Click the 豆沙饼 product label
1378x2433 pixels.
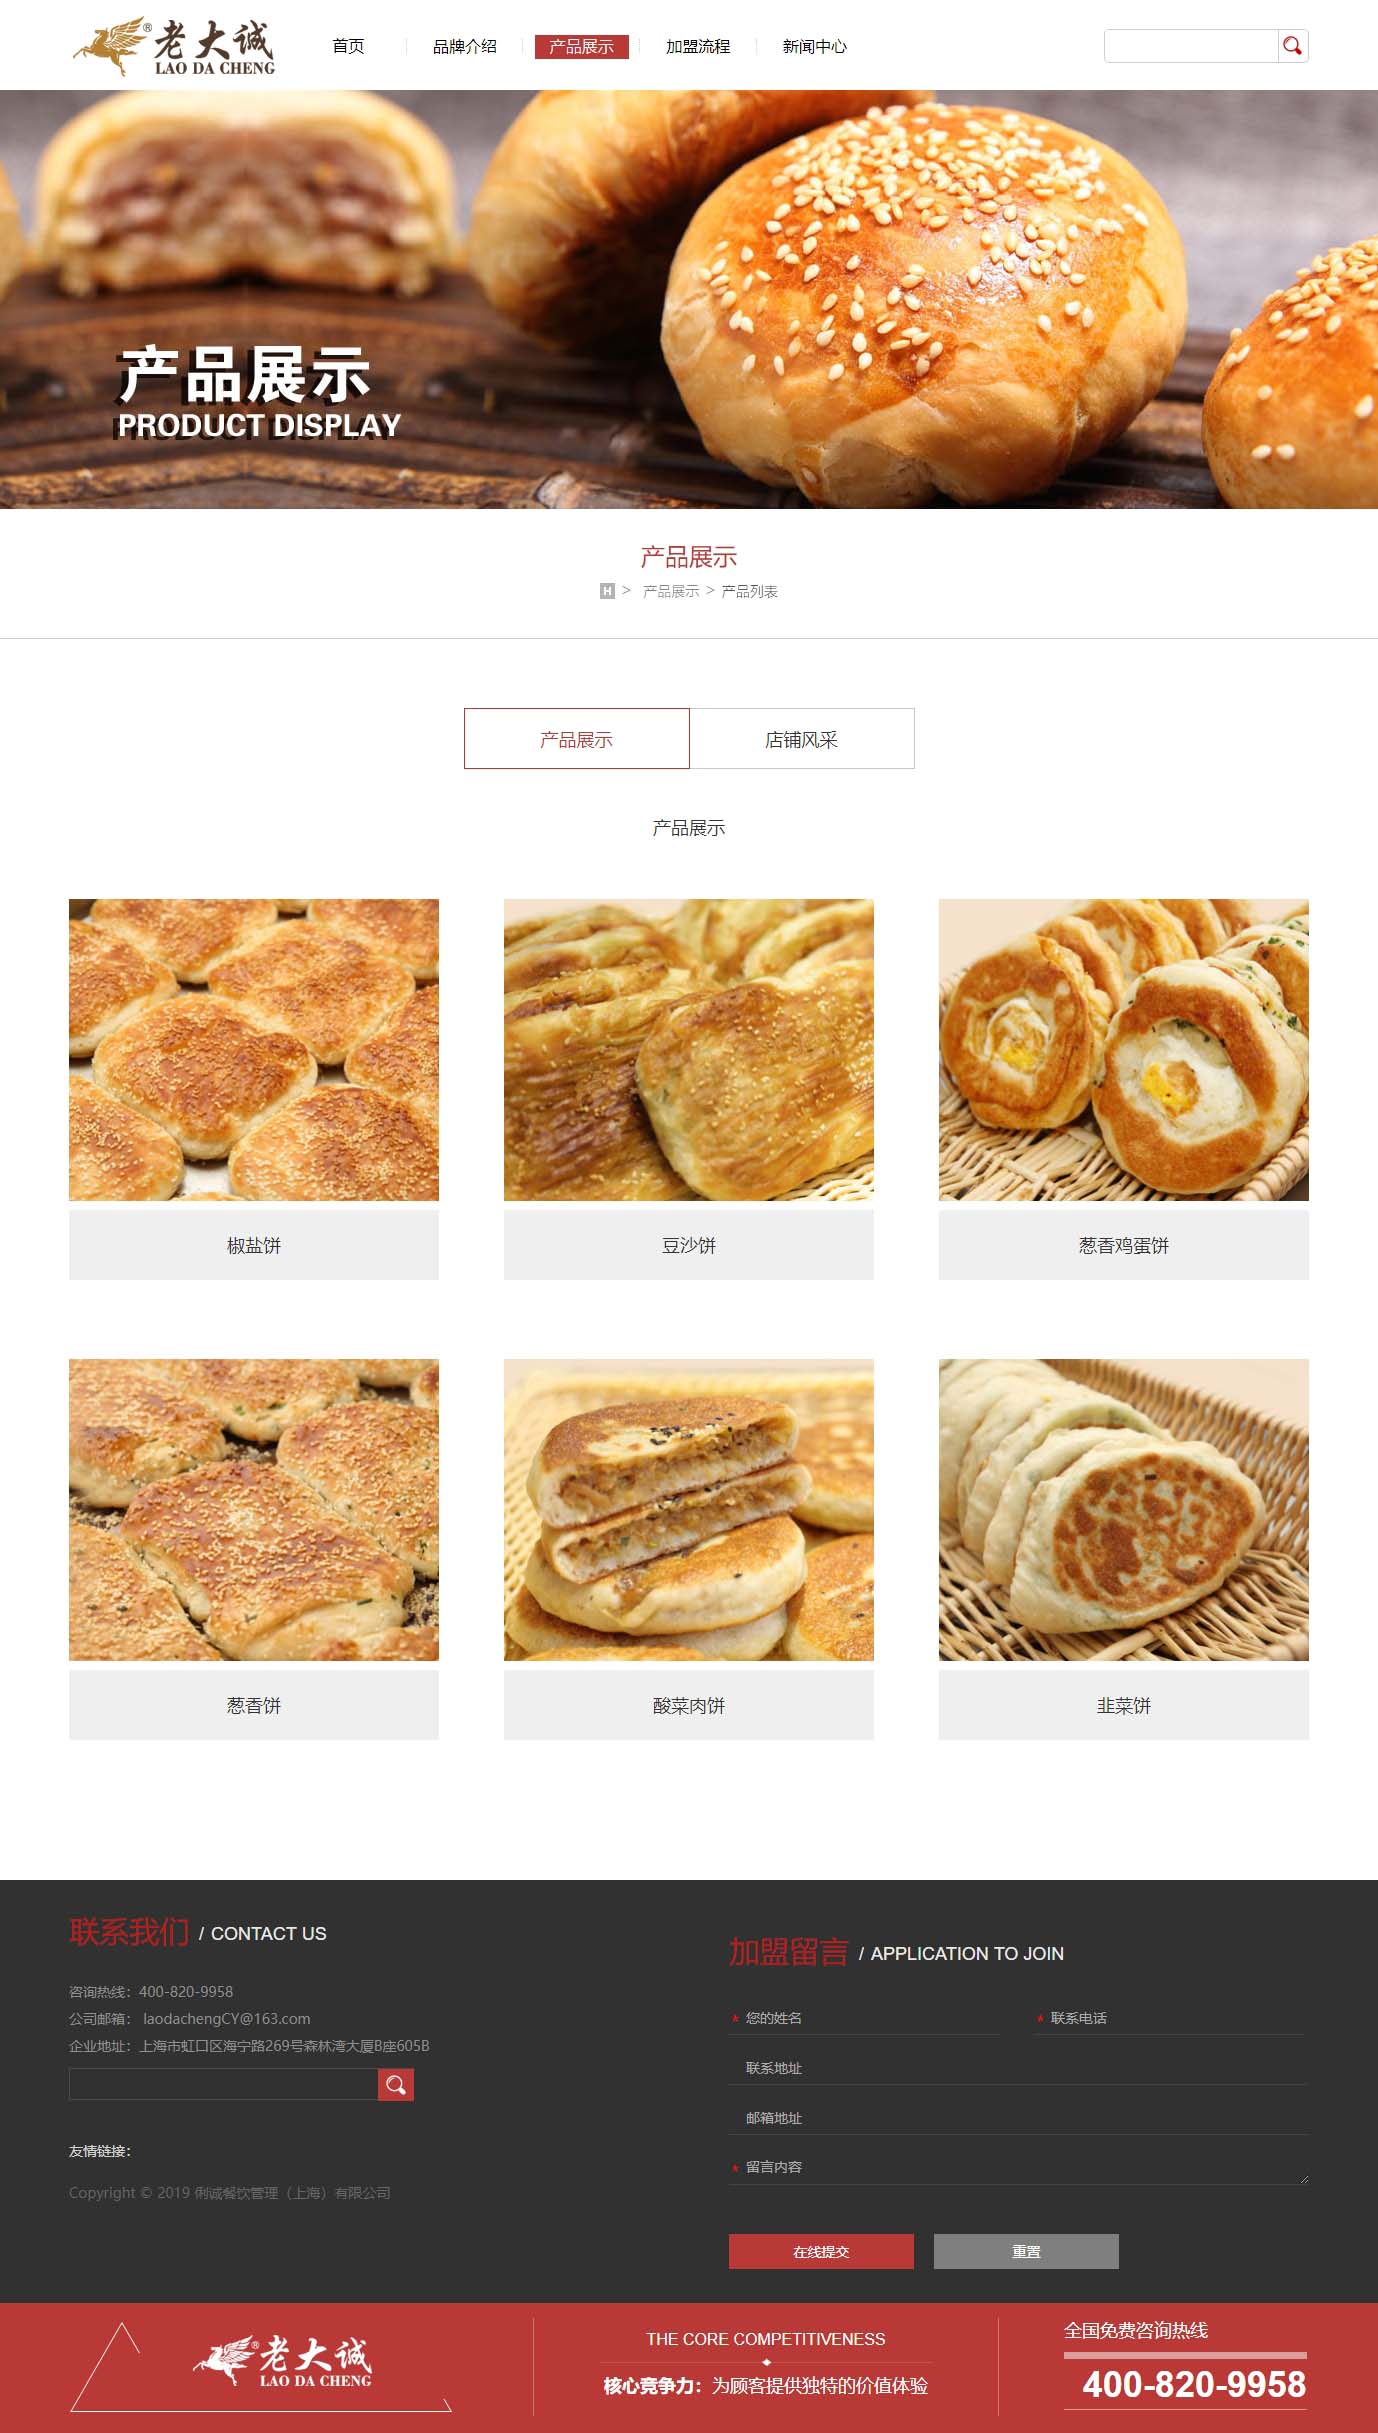coord(689,1246)
